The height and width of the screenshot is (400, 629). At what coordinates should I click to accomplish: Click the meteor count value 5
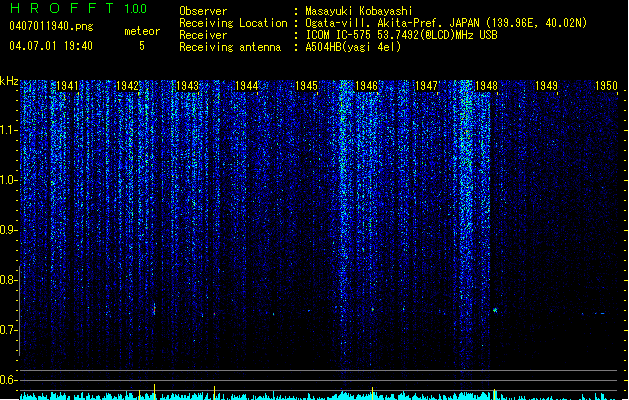tap(142, 46)
